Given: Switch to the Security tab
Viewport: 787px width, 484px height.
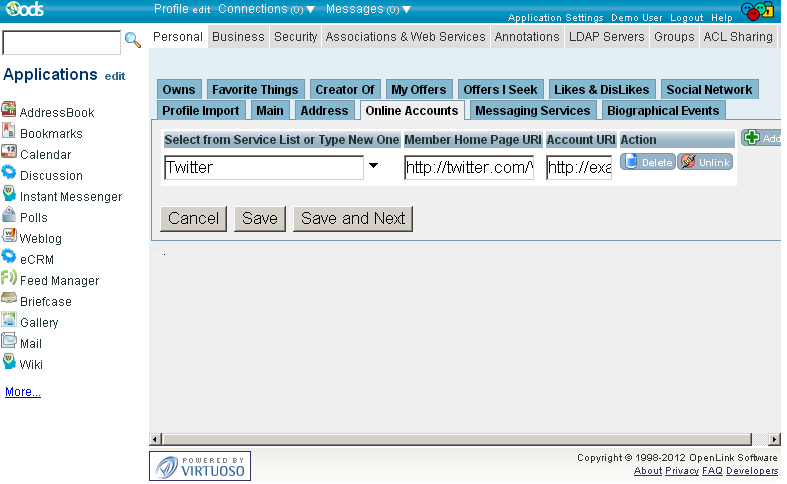Looking at the screenshot, I should [x=295, y=37].
